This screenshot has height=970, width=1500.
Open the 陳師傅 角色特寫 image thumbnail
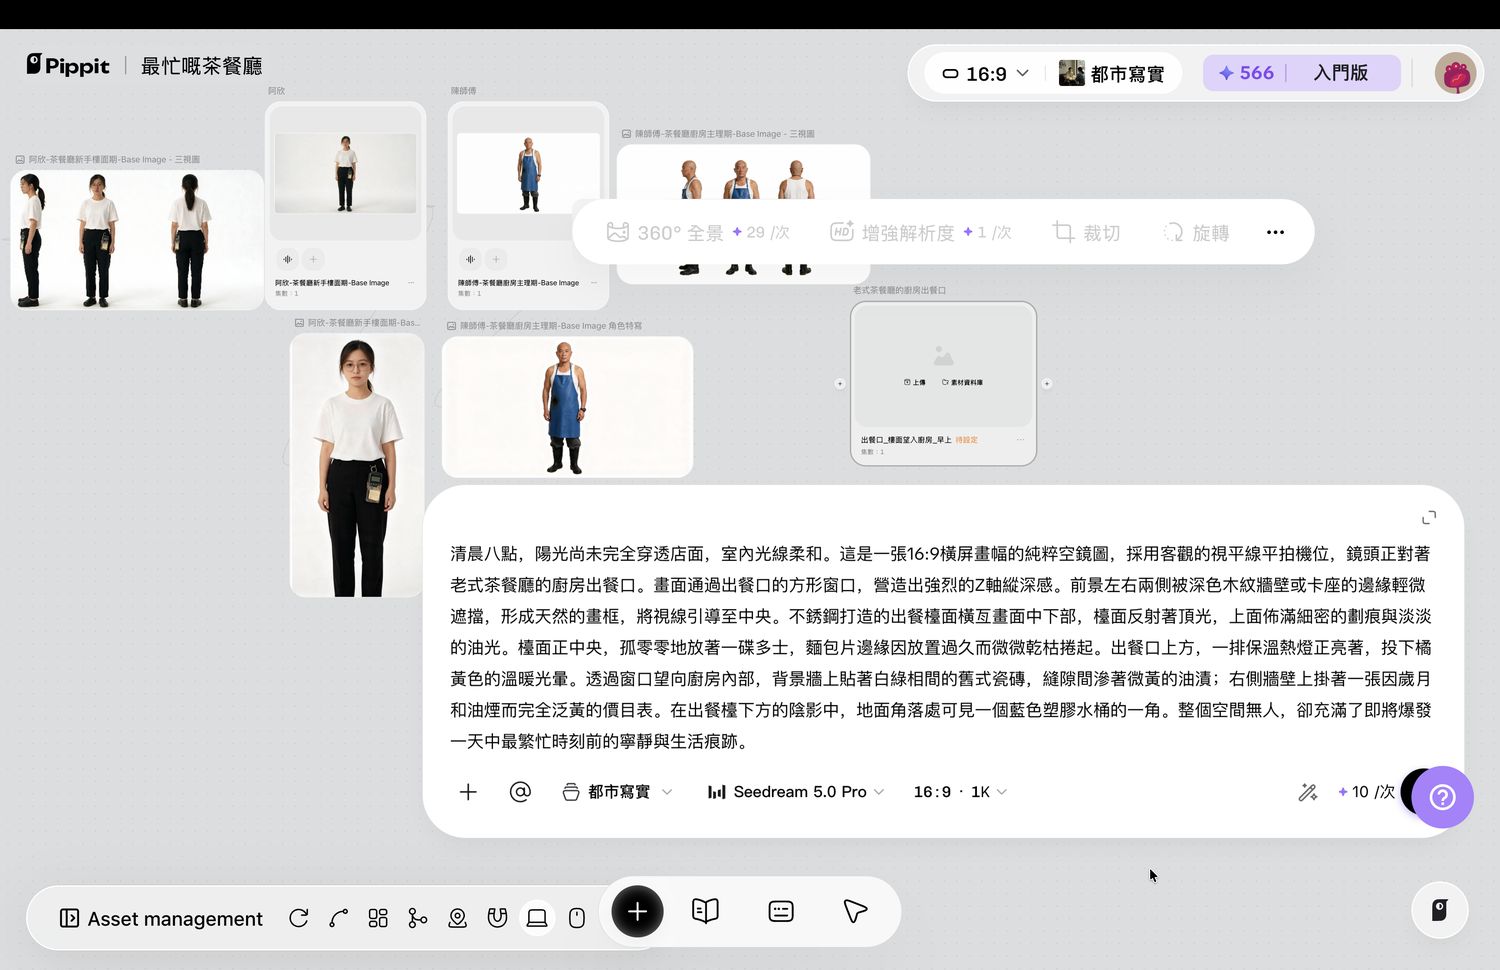(567, 407)
